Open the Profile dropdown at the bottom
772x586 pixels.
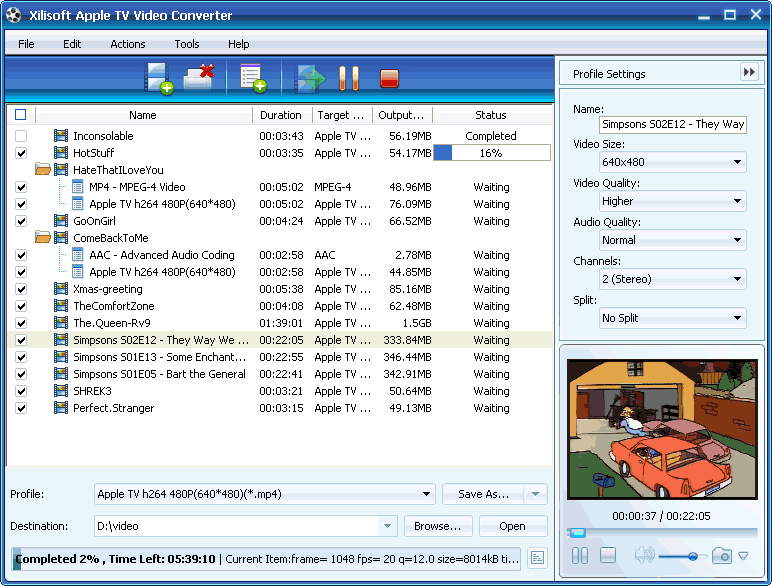point(264,494)
